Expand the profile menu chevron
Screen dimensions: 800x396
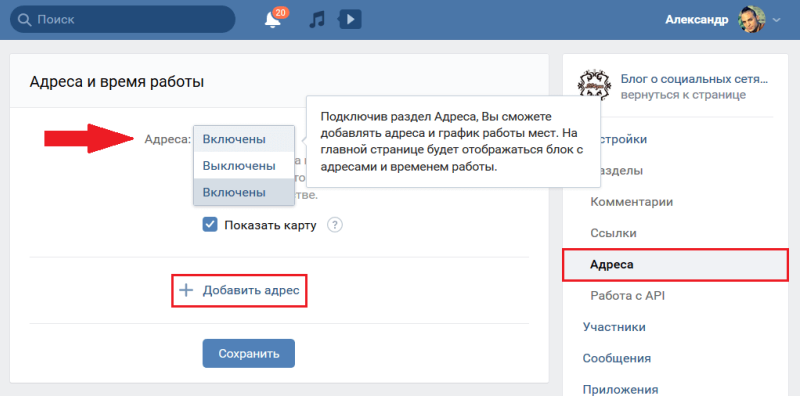pos(777,20)
